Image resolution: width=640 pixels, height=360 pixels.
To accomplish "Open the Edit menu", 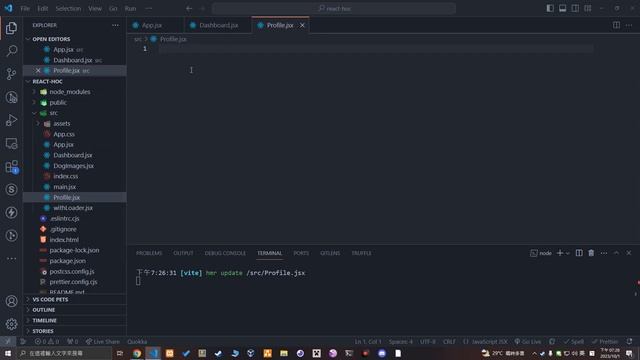I will pyautogui.click(x=42, y=8).
